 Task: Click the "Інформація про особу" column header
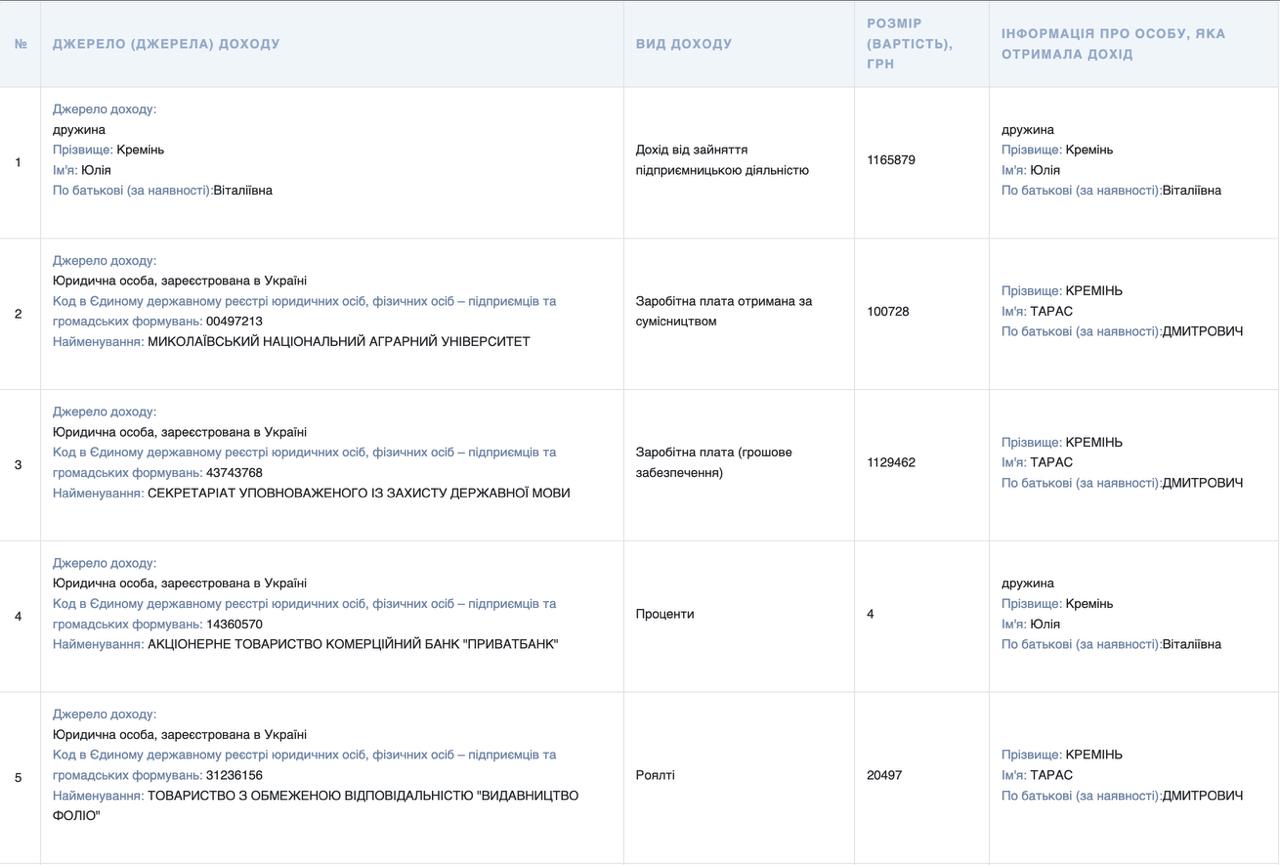point(1113,44)
